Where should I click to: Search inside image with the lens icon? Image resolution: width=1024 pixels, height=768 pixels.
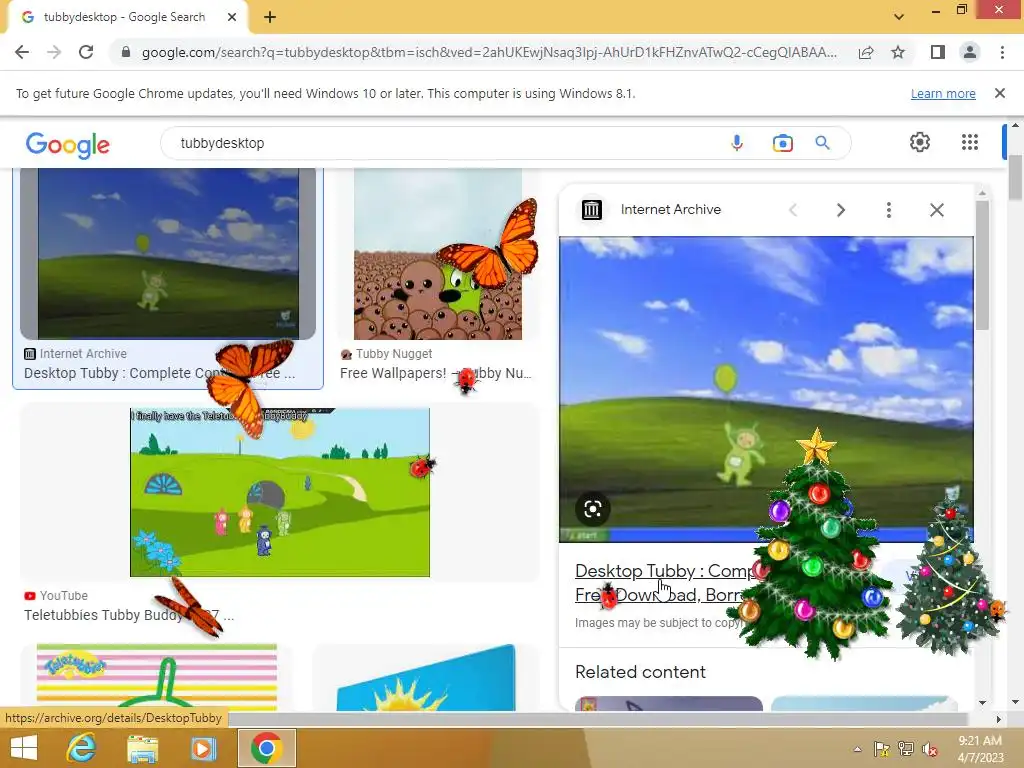[592, 509]
